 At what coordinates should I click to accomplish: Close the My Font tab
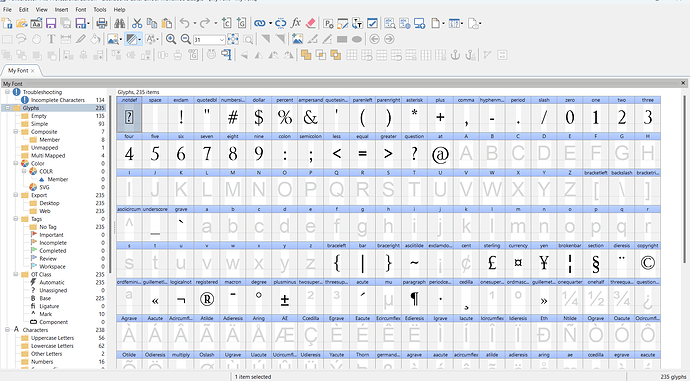[x=33, y=70]
